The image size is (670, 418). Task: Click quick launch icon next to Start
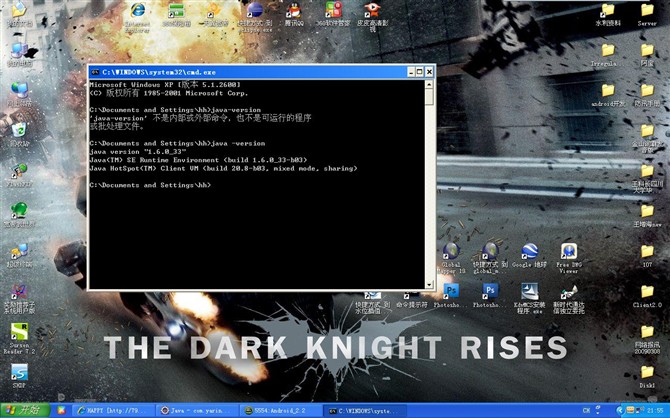pos(61,410)
